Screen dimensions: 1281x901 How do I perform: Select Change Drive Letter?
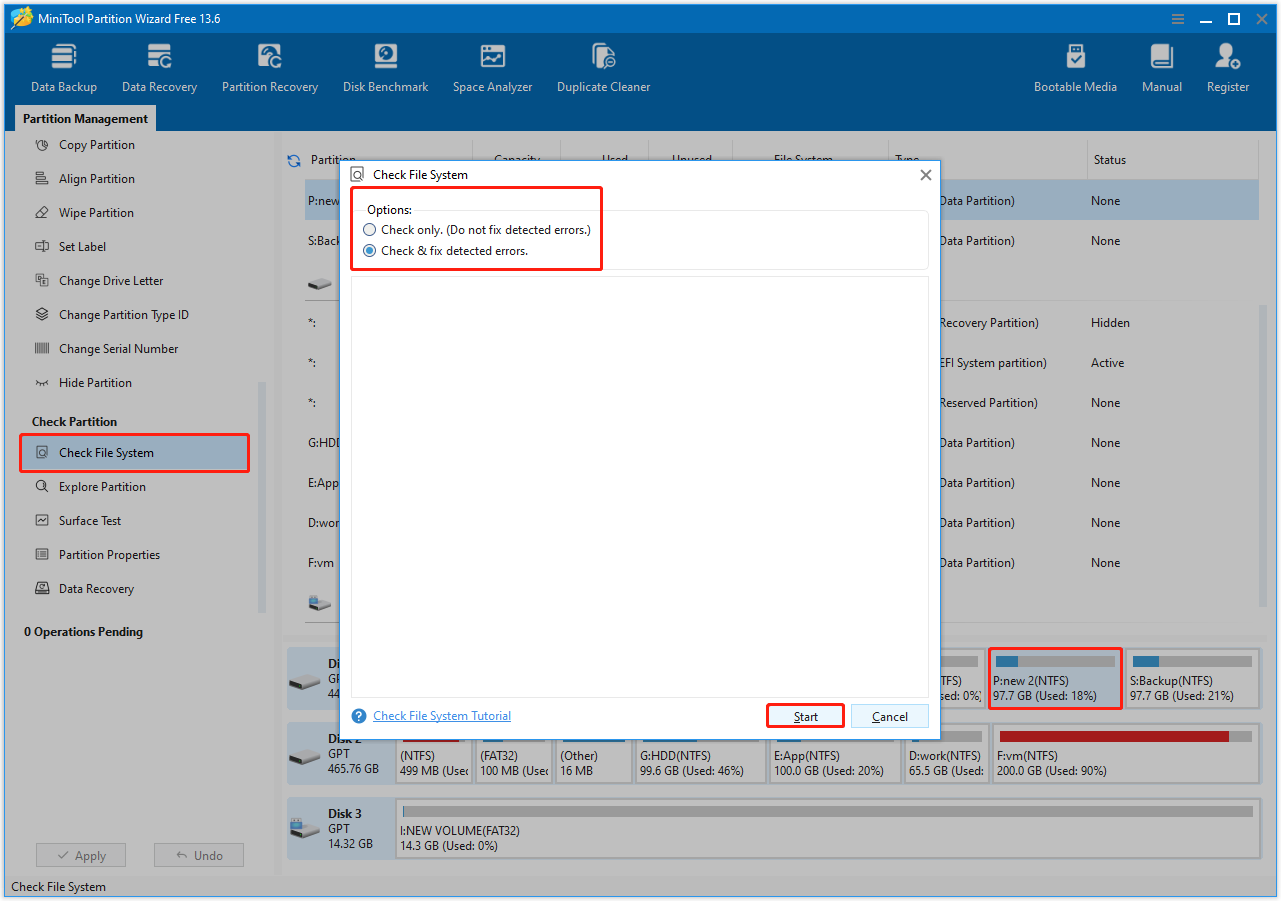click(x=111, y=281)
